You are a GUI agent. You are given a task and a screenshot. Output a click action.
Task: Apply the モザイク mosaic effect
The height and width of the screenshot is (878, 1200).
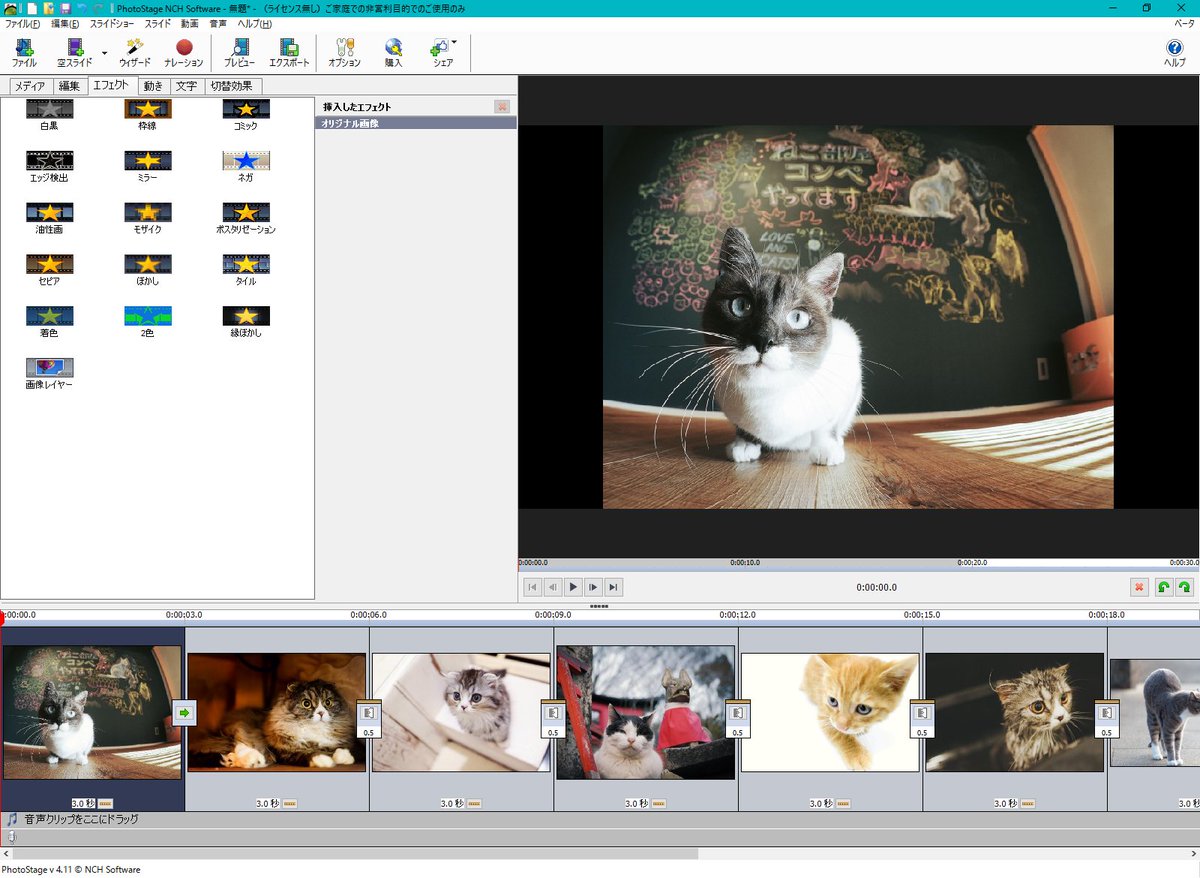[147, 218]
